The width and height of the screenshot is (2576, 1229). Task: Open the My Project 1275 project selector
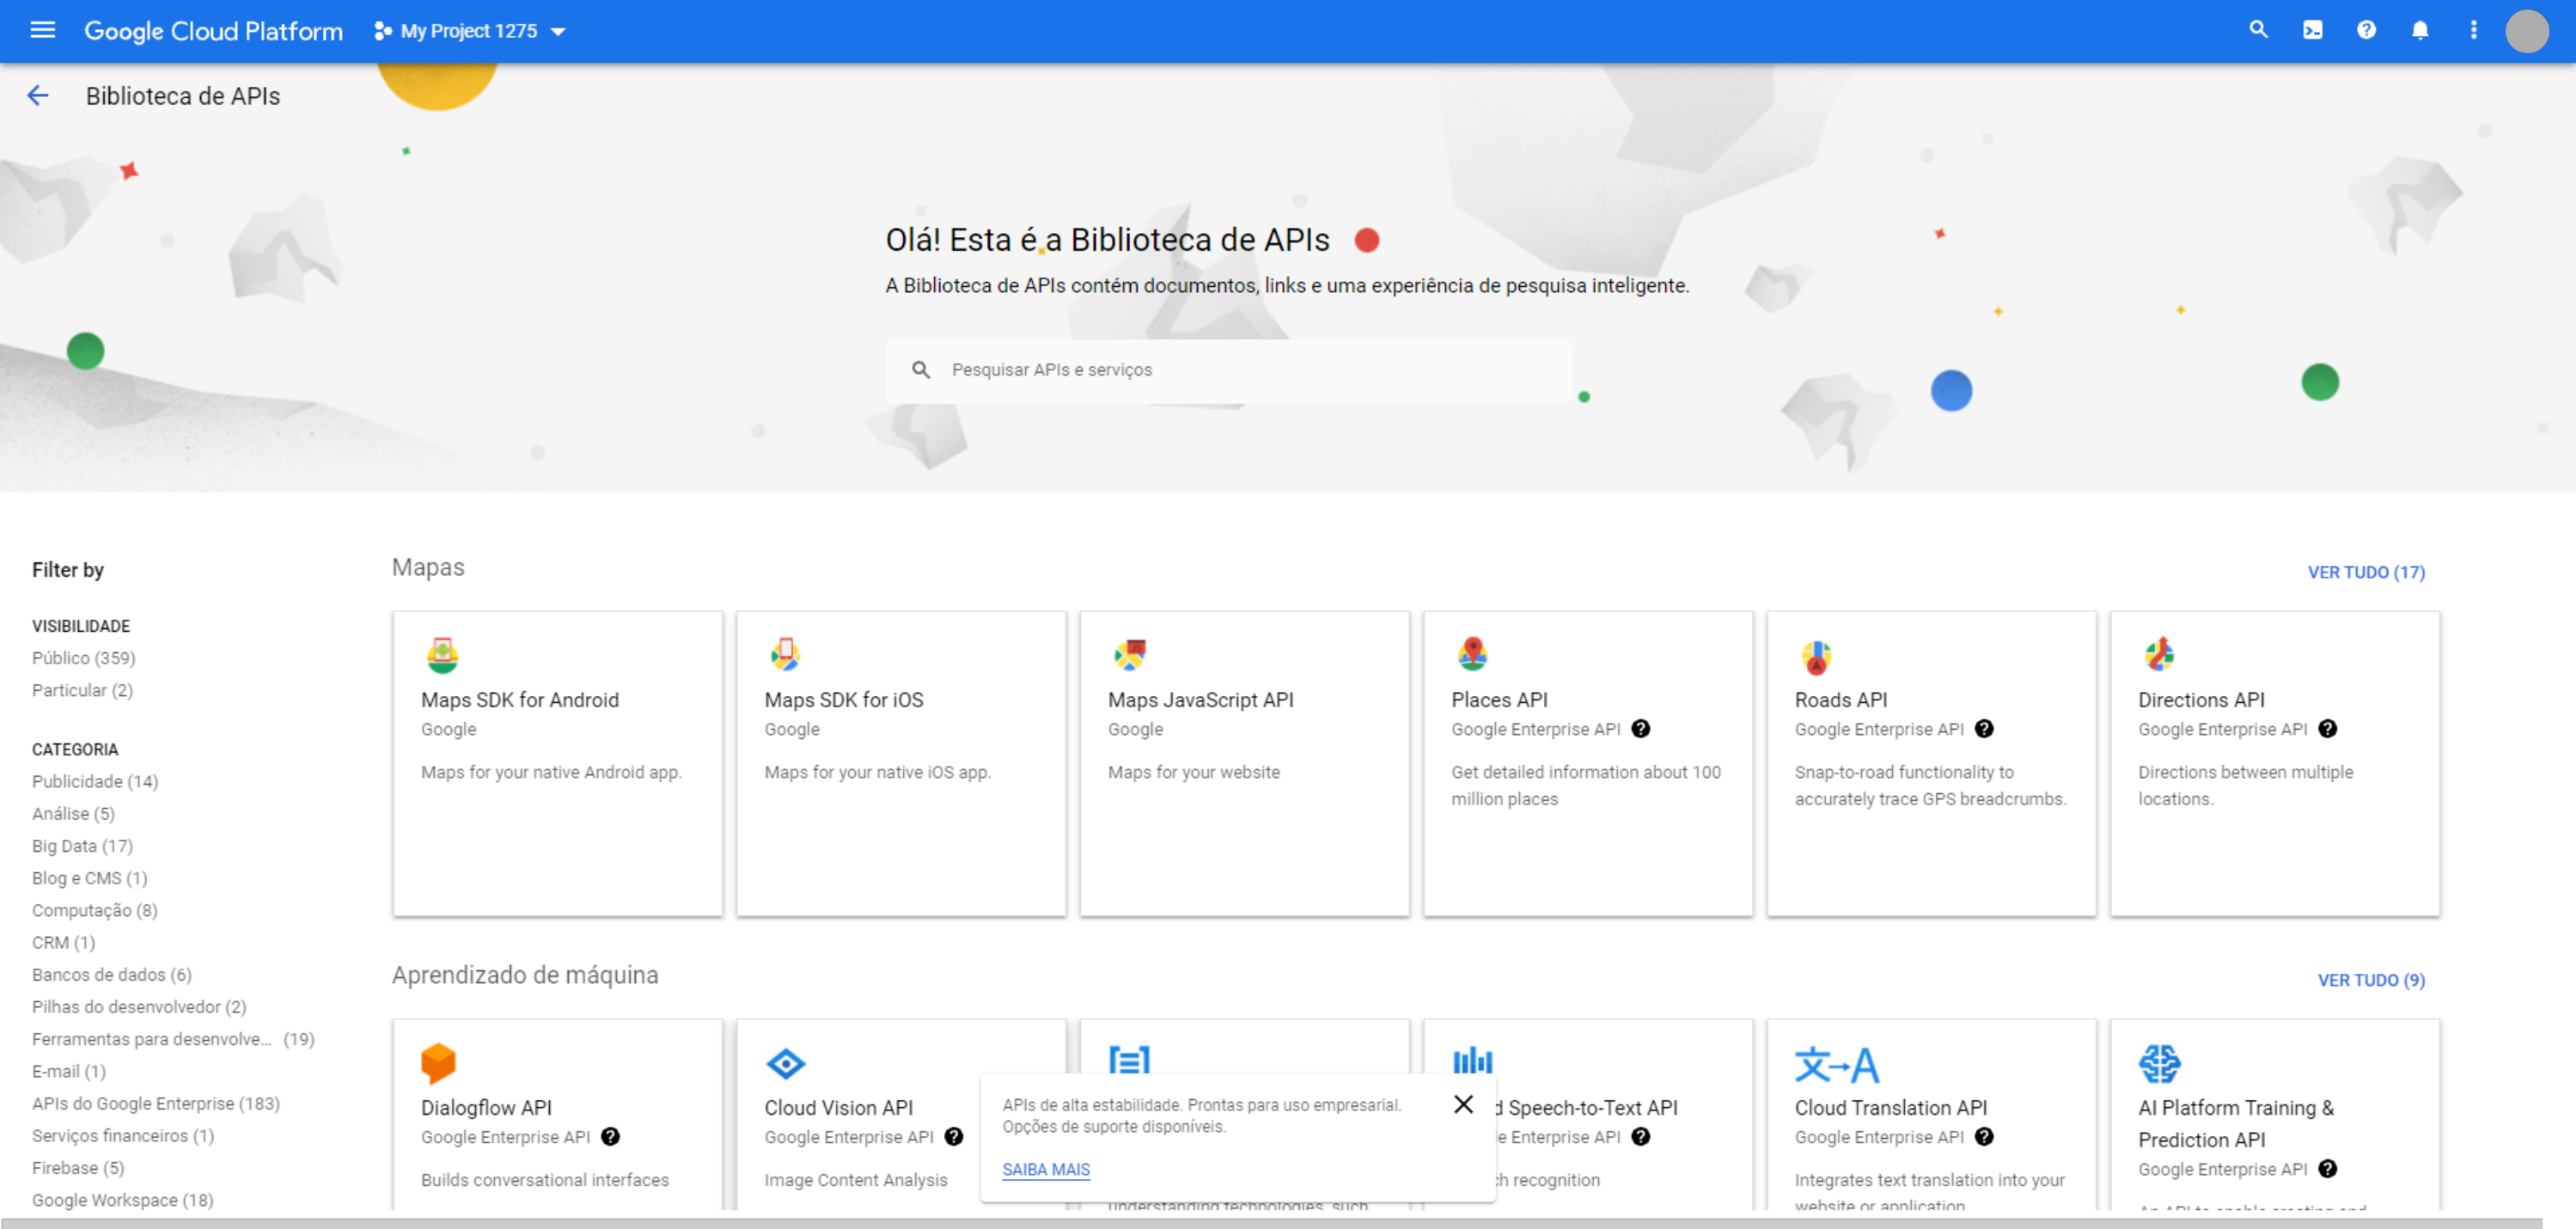[x=470, y=31]
